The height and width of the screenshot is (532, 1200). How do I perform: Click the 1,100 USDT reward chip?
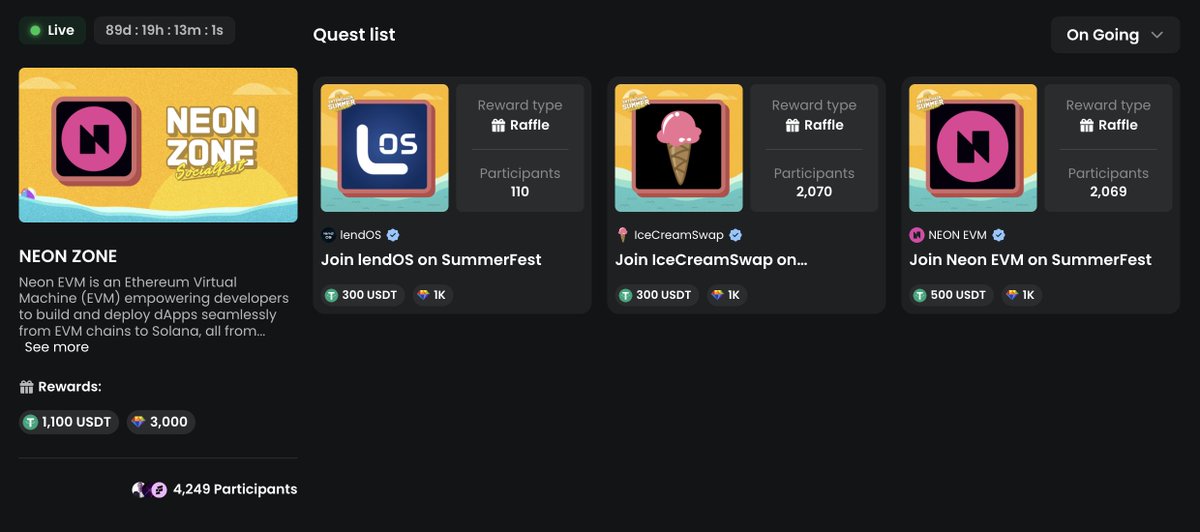click(x=70, y=422)
